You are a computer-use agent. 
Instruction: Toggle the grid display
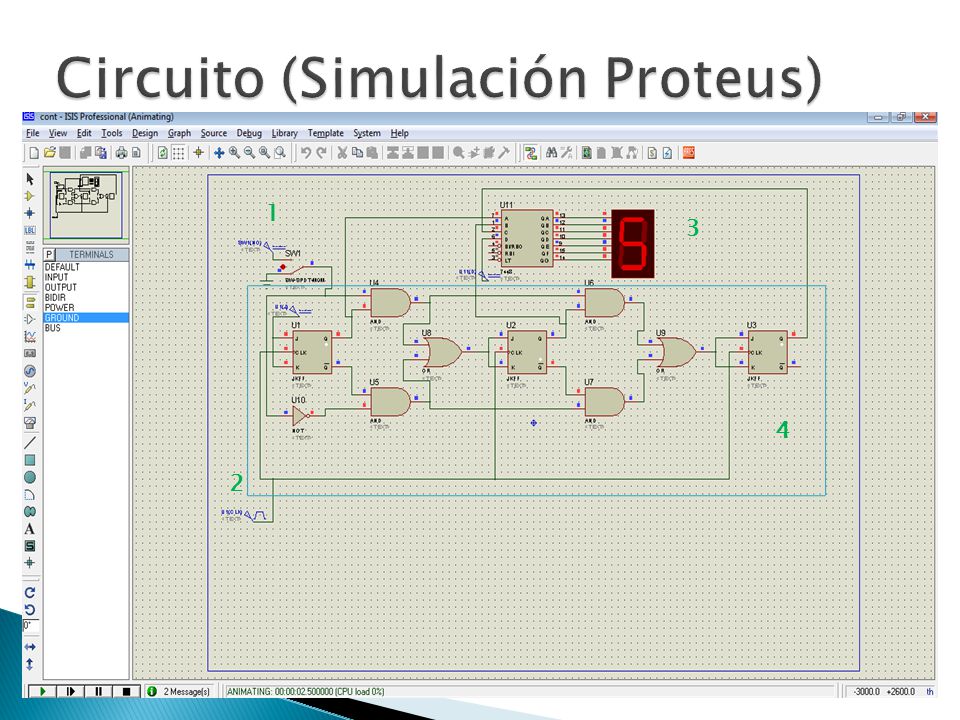[x=178, y=152]
